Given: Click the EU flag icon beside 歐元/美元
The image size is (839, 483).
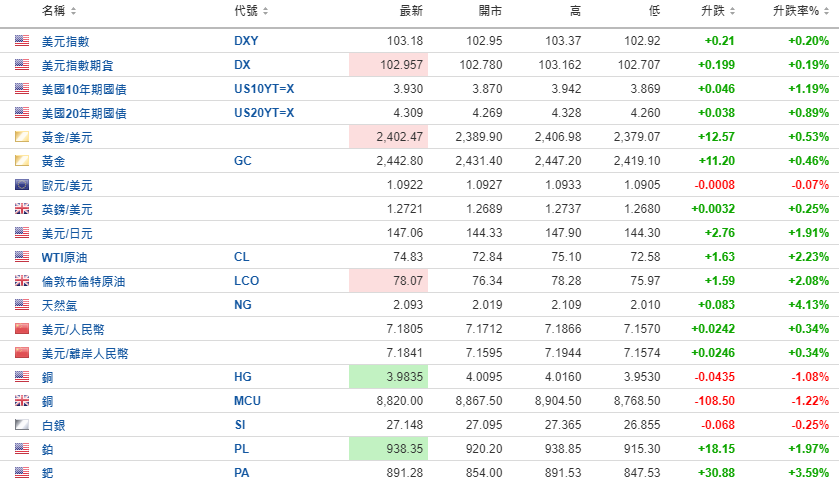Looking at the screenshot, I should coord(22,185).
